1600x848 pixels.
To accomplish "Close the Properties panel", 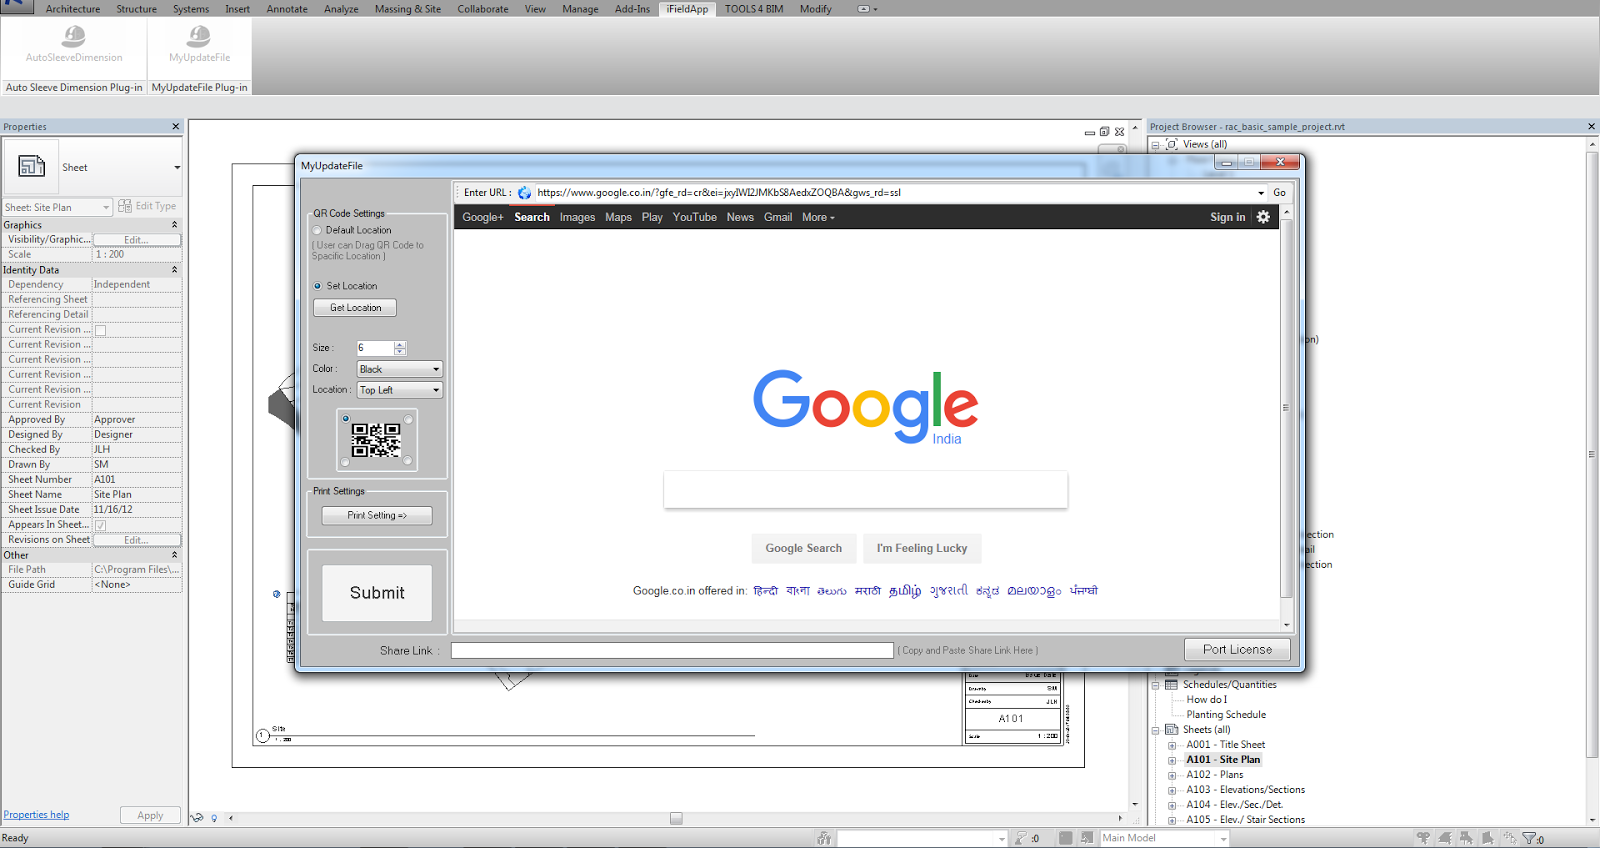I will (176, 127).
